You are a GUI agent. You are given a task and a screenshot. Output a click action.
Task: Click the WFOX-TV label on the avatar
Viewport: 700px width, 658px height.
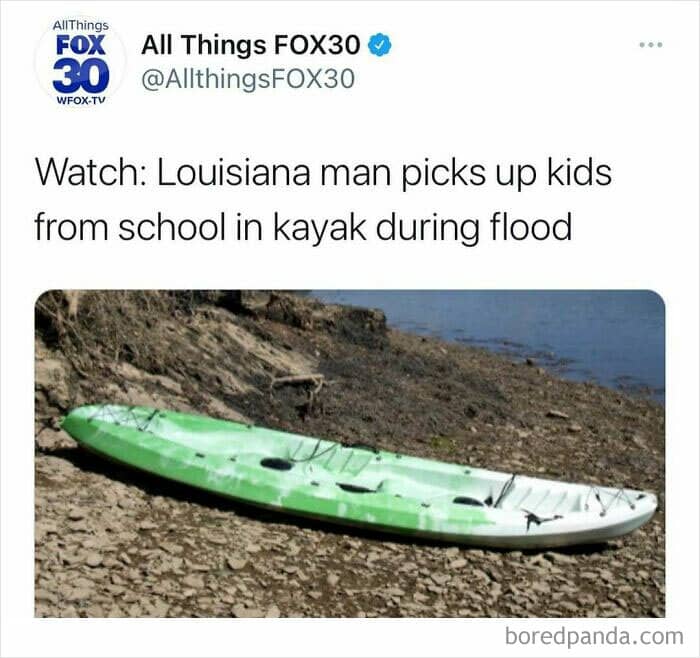(80, 100)
